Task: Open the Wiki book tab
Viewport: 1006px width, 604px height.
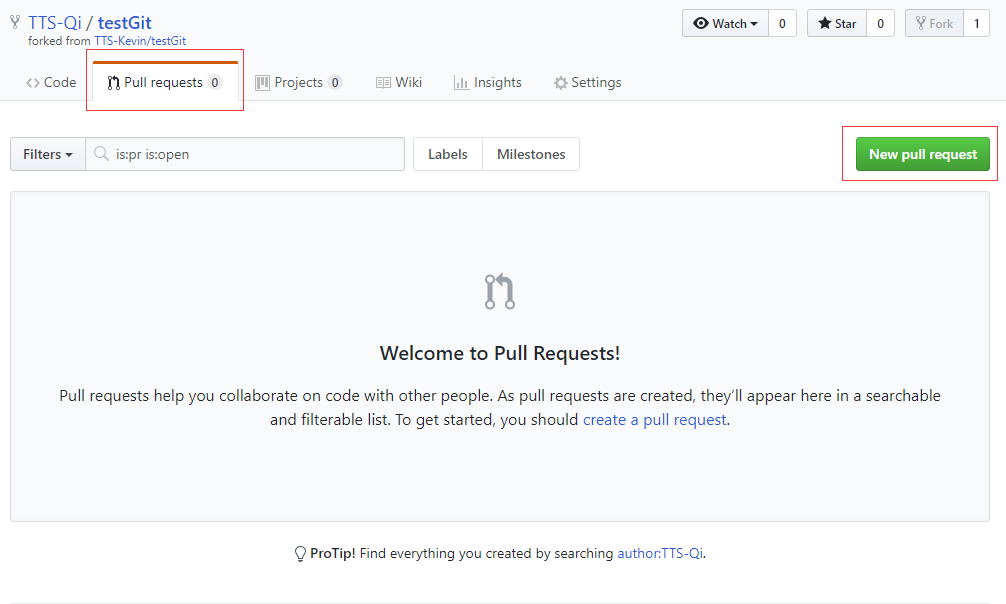Action: tap(399, 83)
